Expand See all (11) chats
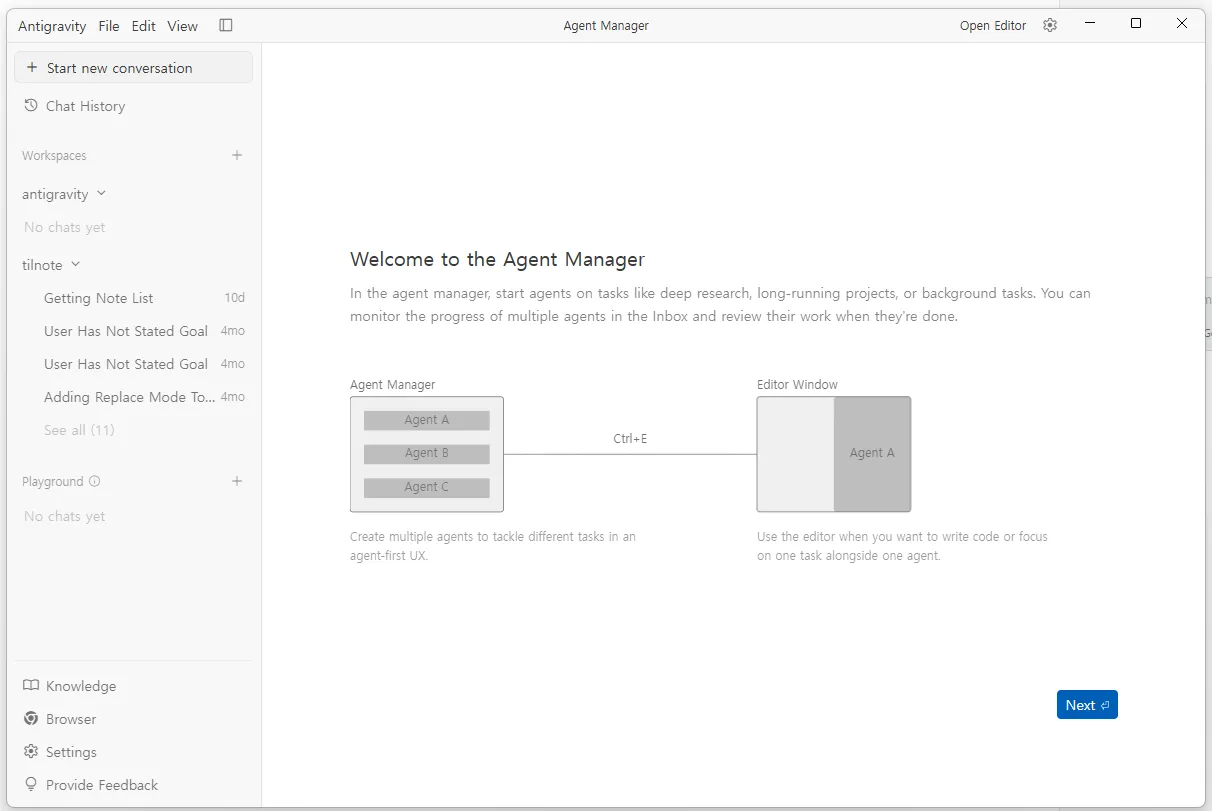 point(79,430)
